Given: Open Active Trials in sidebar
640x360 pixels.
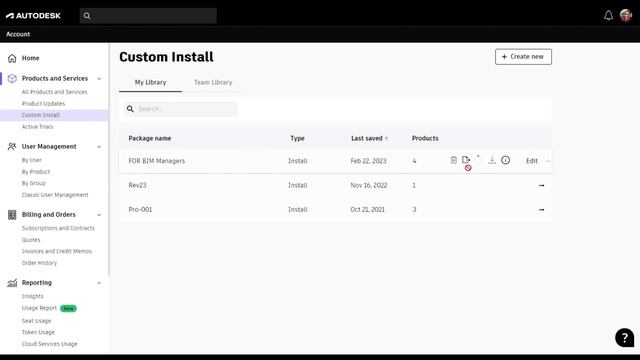Looking at the screenshot, I should (38, 127).
